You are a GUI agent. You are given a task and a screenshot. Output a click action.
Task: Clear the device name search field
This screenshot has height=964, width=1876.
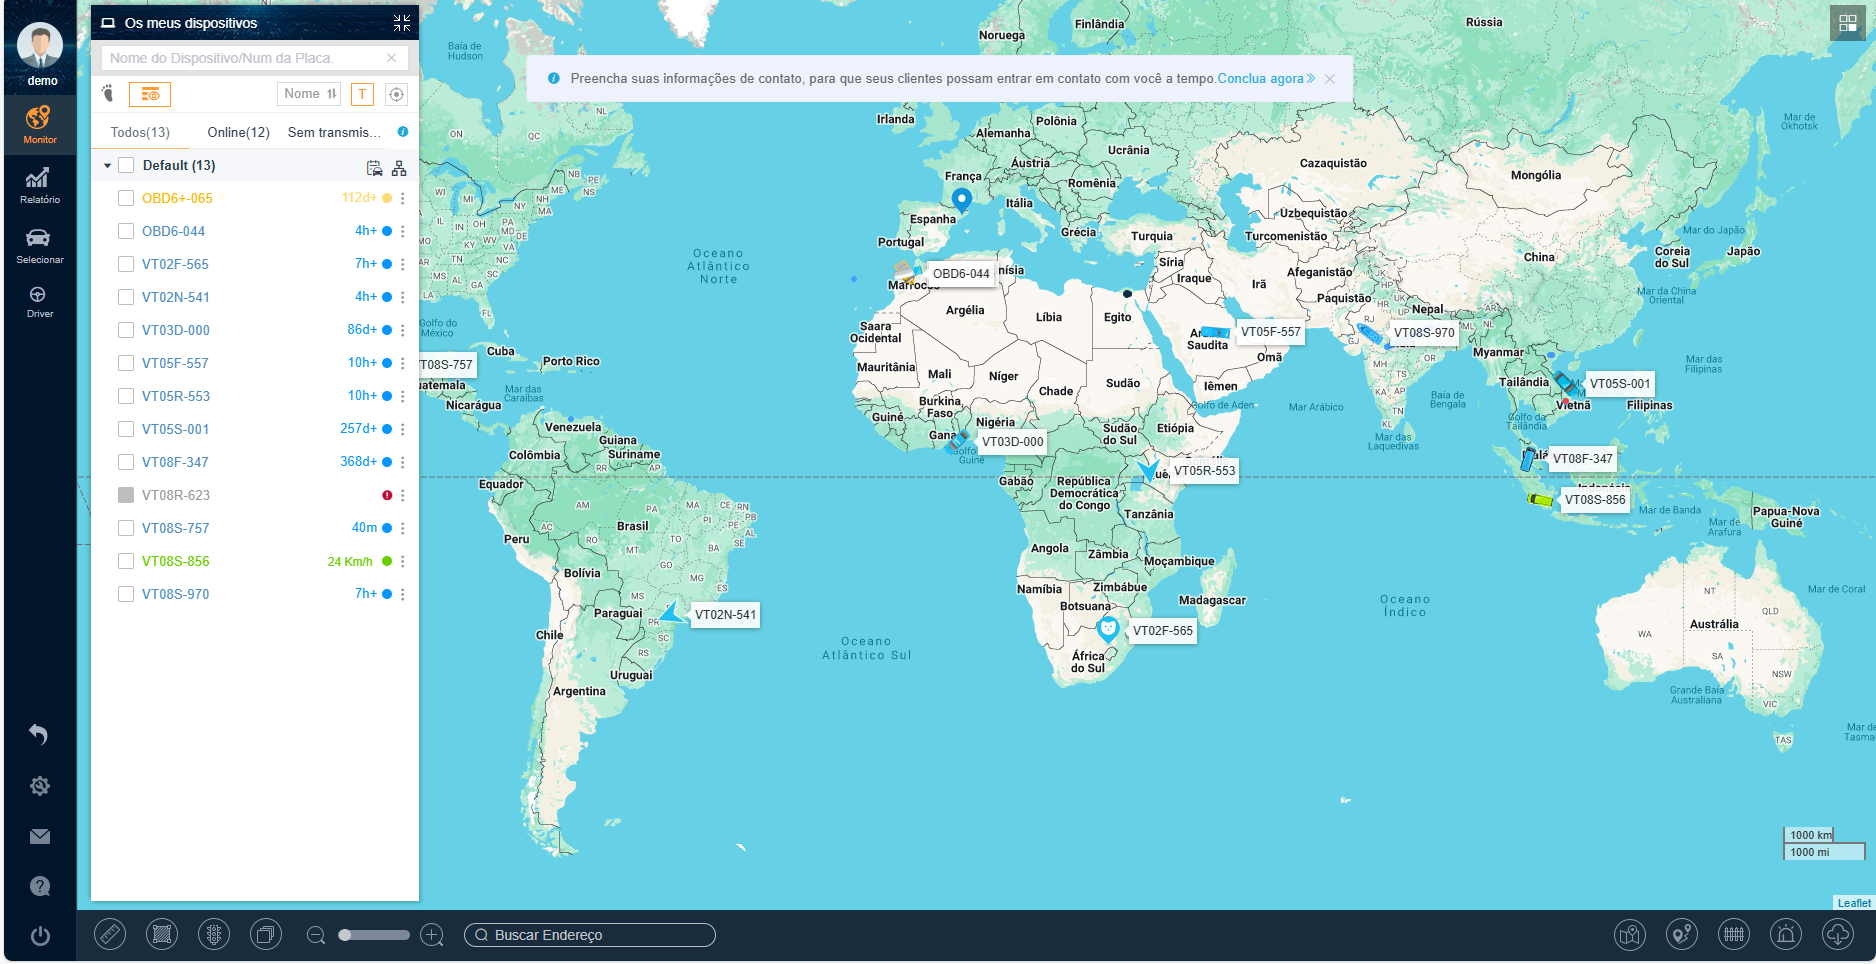click(x=391, y=58)
